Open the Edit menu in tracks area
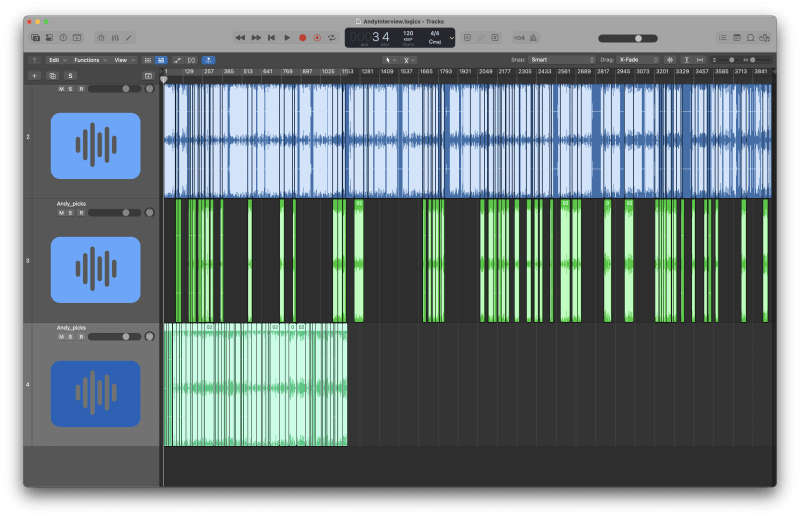The width and height of the screenshot is (800, 518). pyautogui.click(x=57, y=60)
